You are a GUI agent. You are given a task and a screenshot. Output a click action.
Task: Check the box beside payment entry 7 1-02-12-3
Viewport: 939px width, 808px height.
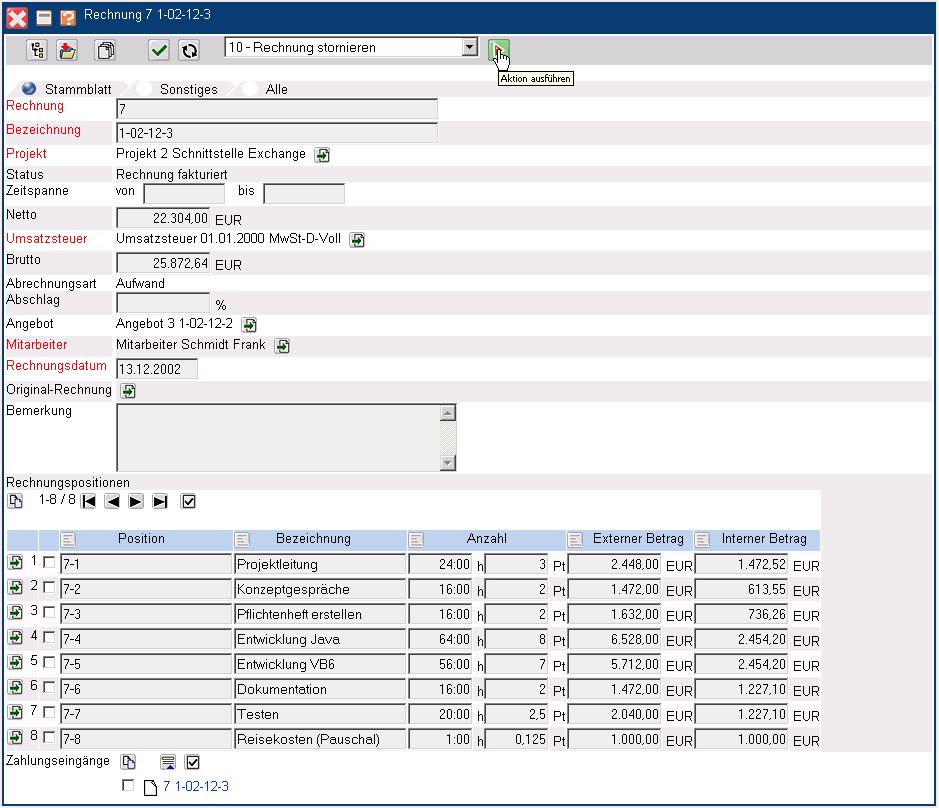pos(128,786)
